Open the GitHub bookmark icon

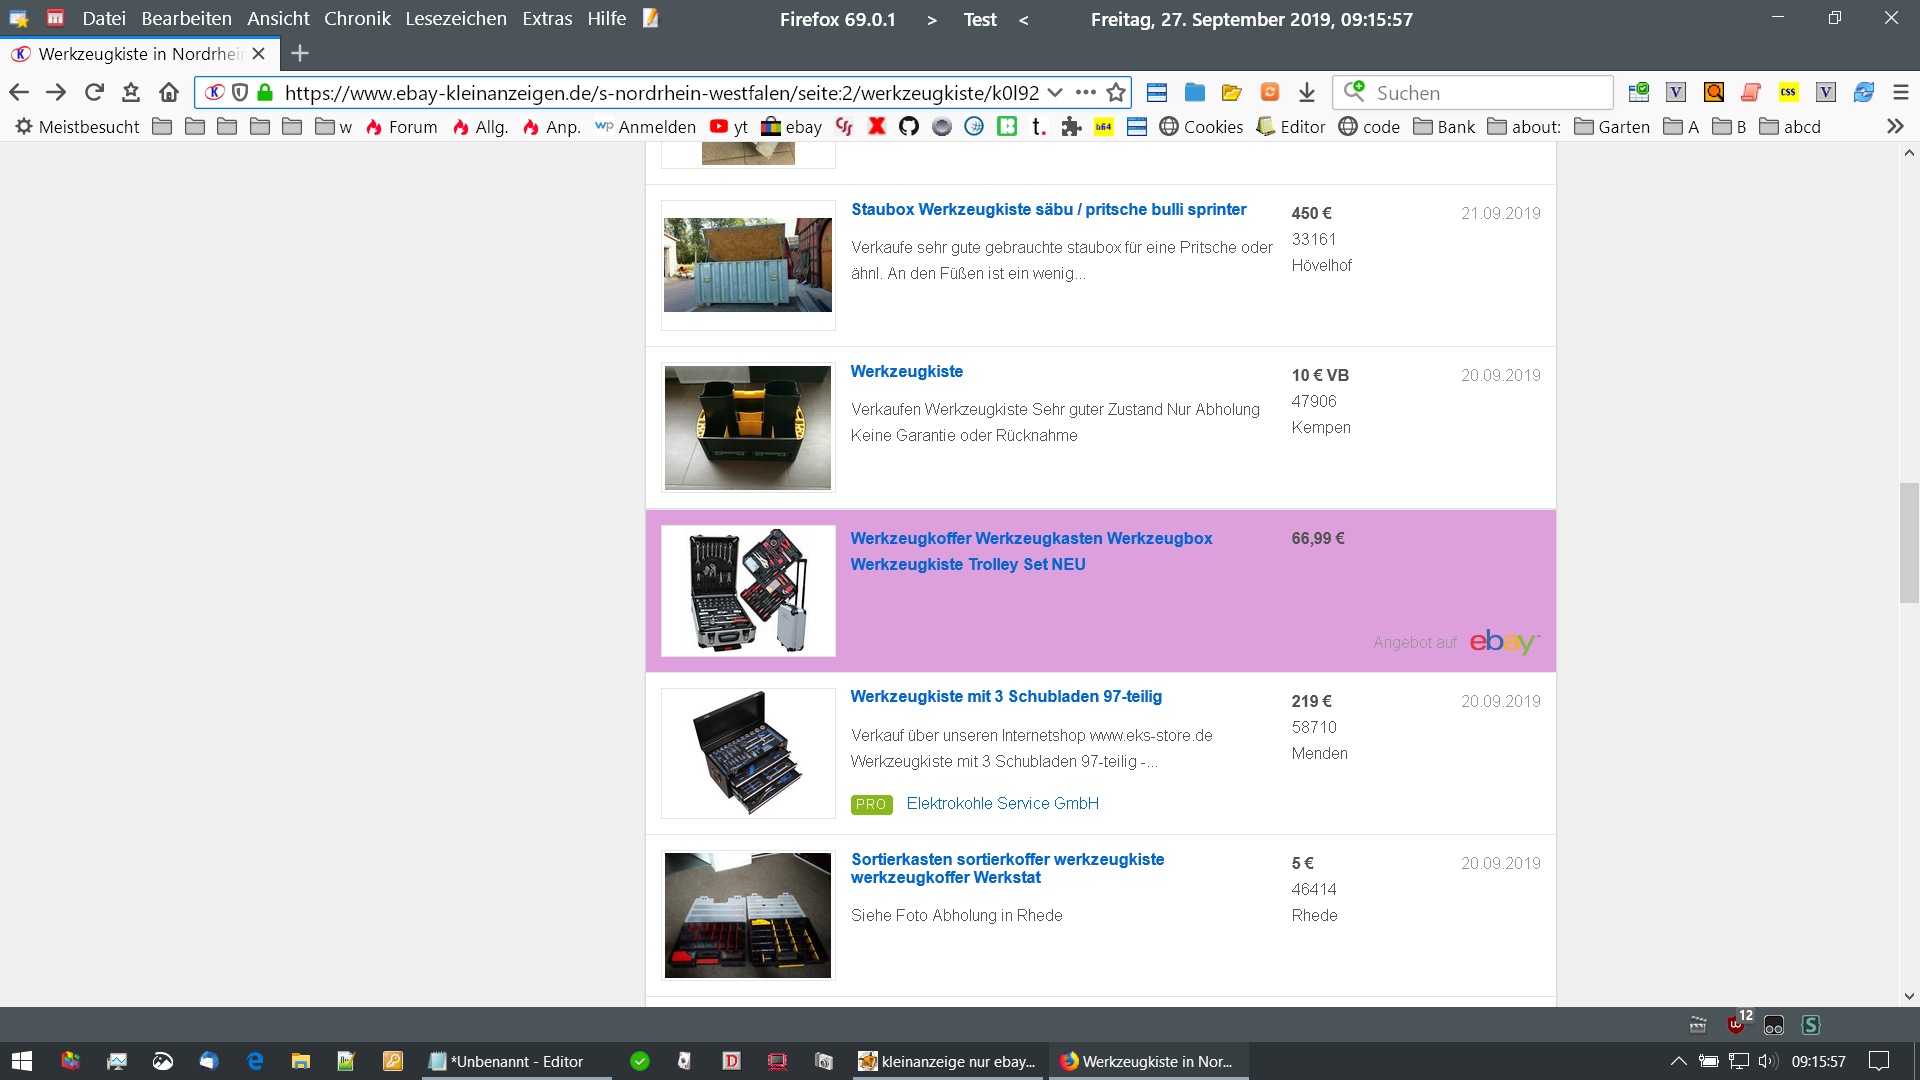908,126
